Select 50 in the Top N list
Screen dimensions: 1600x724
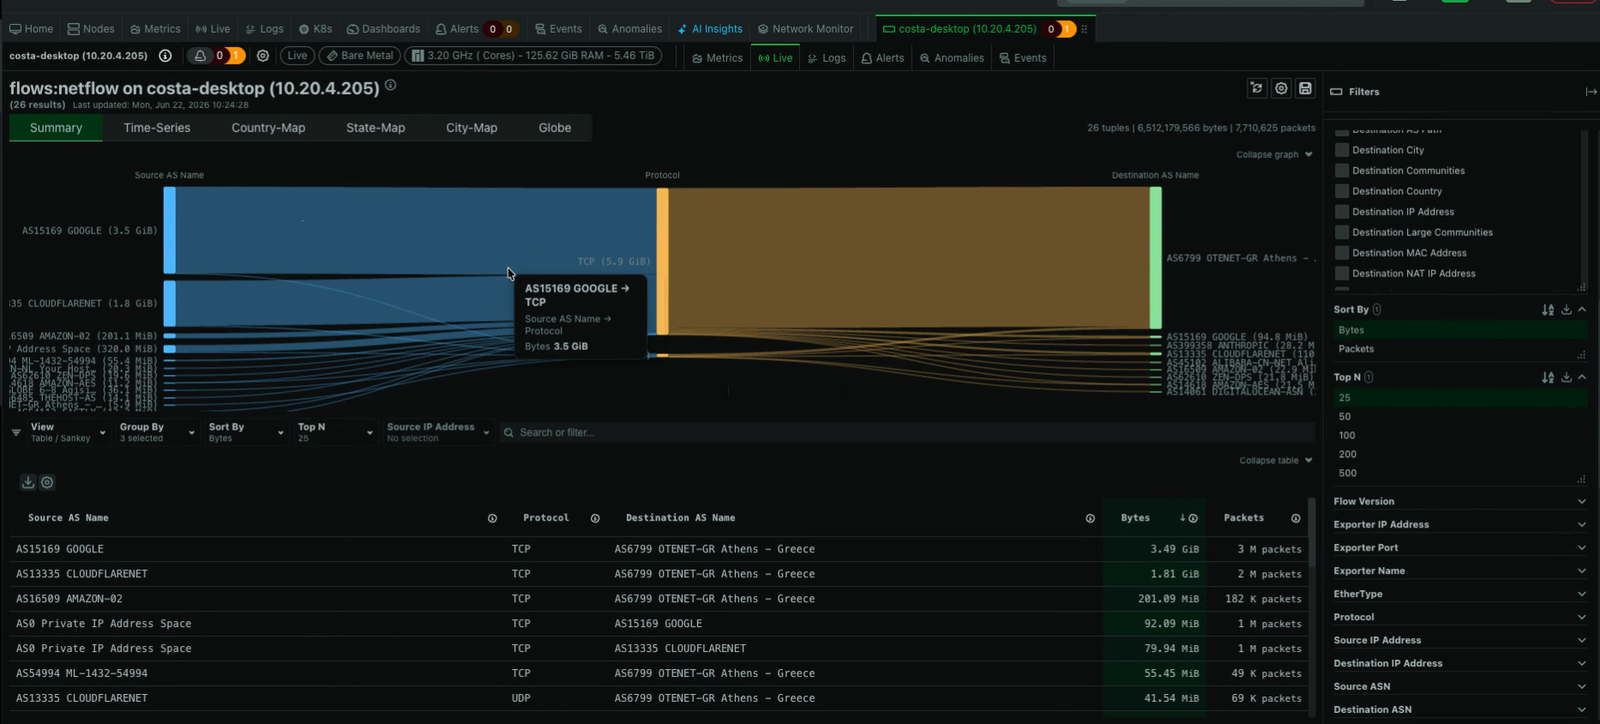tap(1459, 416)
